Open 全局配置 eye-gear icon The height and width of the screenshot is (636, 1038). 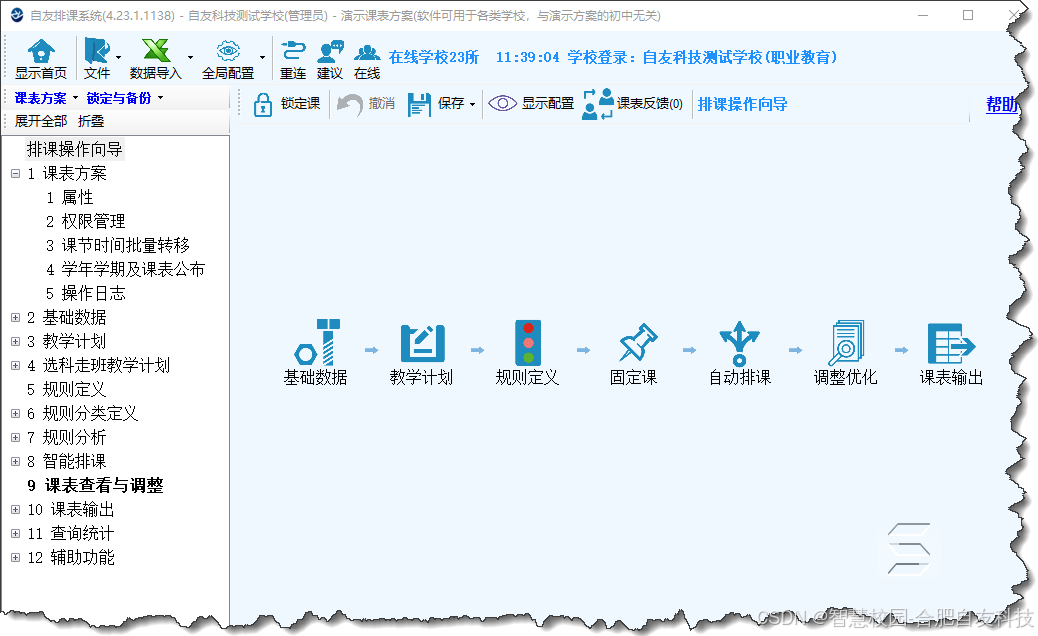coord(228,51)
